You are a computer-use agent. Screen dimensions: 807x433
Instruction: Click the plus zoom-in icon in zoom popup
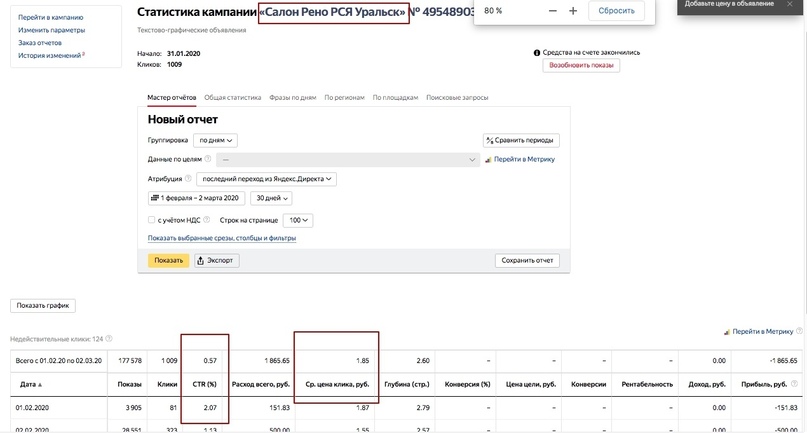[573, 11]
